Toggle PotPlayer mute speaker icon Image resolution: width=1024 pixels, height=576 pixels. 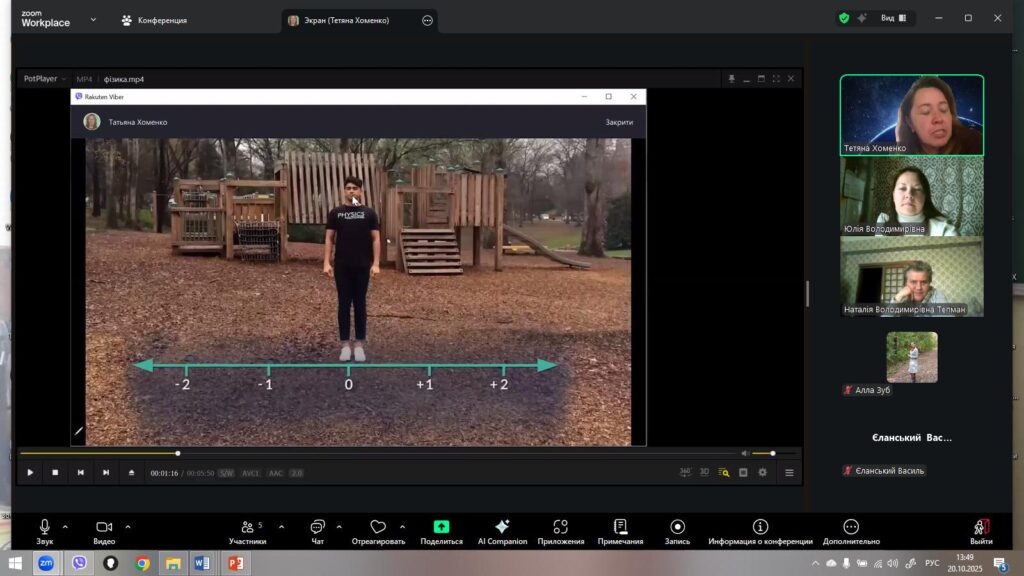pos(743,453)
